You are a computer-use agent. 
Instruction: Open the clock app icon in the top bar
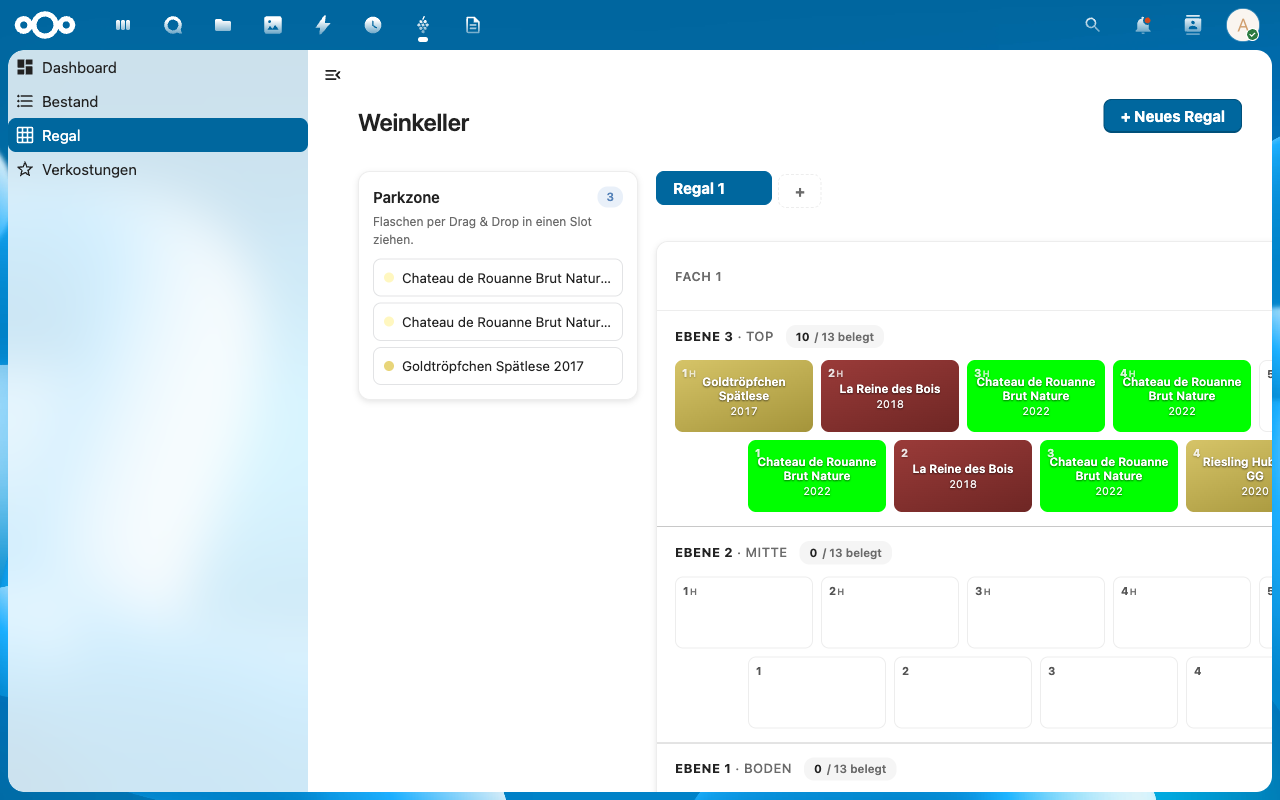coord(373,25)
